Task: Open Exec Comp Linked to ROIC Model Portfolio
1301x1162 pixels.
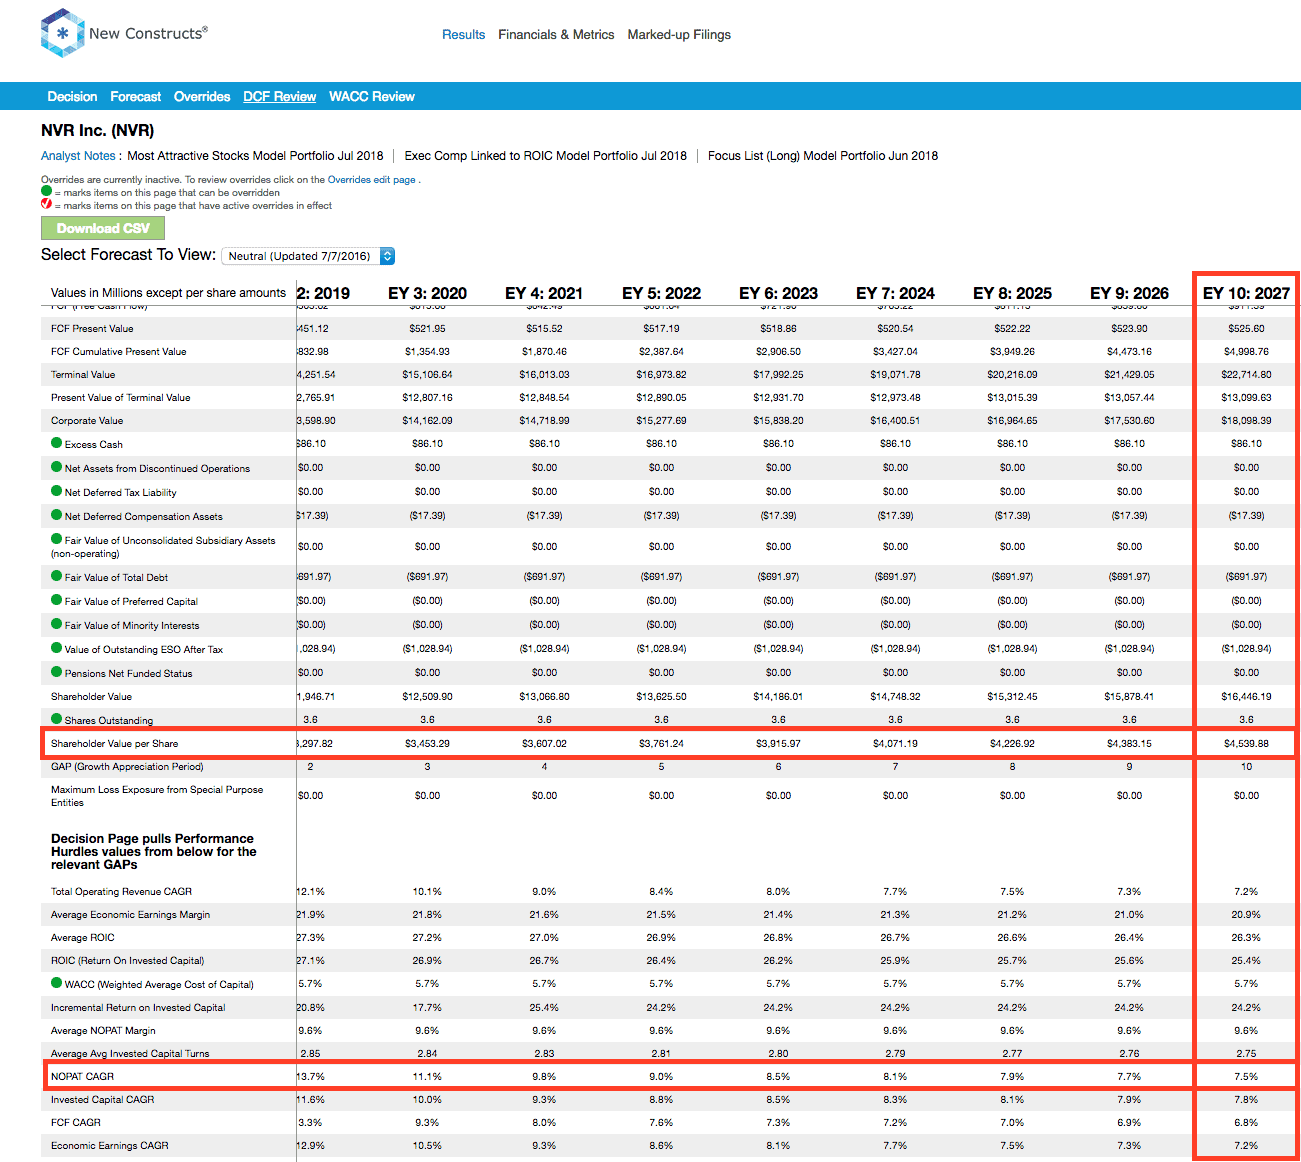Action: click(546, 156)
